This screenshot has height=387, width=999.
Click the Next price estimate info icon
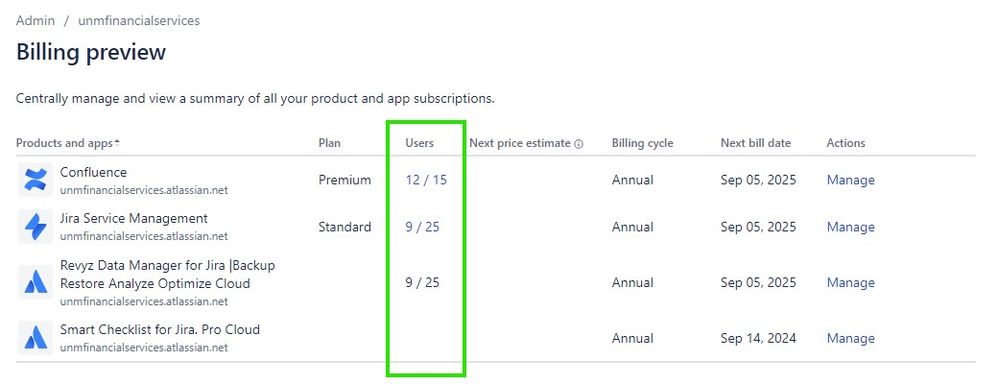579,143
